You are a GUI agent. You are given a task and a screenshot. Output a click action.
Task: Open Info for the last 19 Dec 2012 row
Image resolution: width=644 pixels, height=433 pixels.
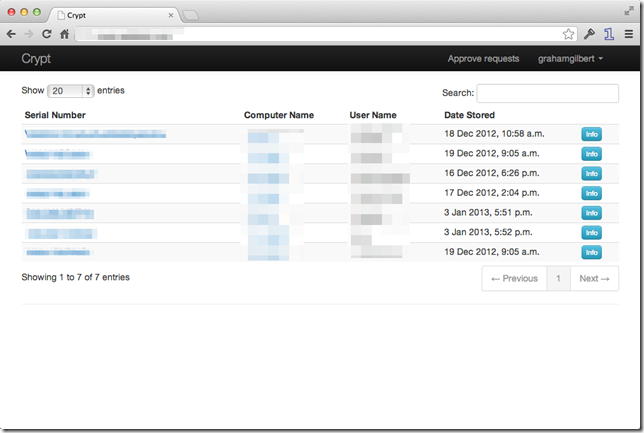[x=591, y=252]
